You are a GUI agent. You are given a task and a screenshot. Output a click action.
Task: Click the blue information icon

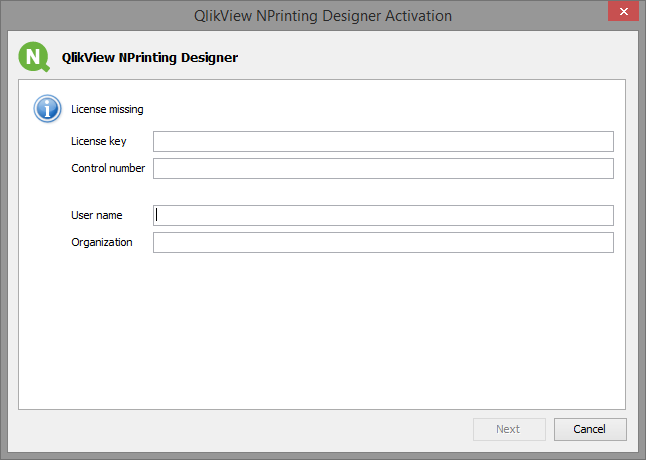47,109
